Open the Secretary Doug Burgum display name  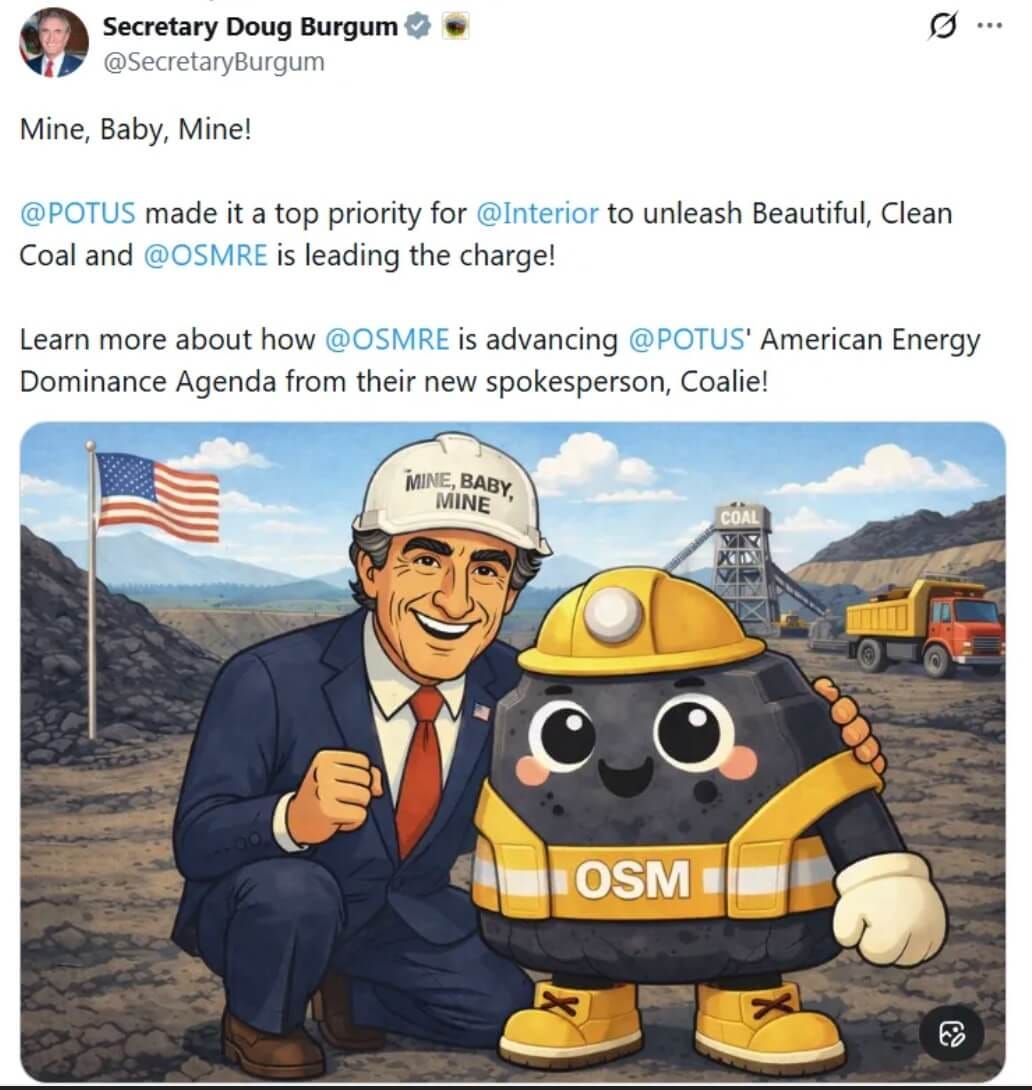click(250, 26)
